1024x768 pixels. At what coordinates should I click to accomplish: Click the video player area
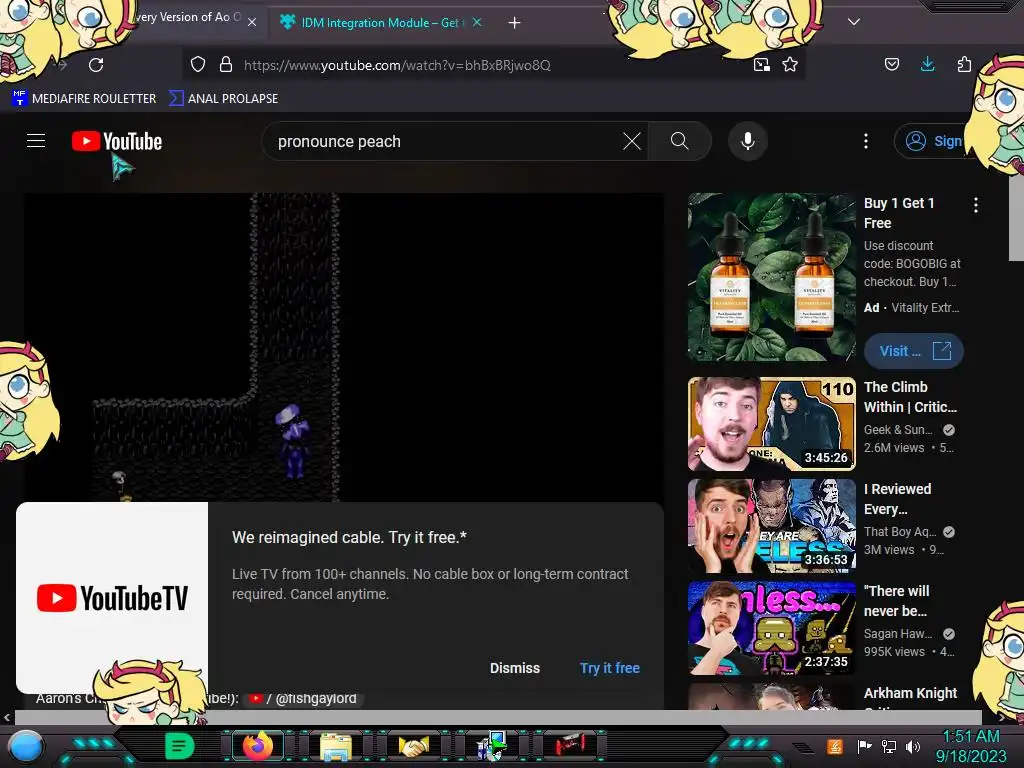coord(344,347)
